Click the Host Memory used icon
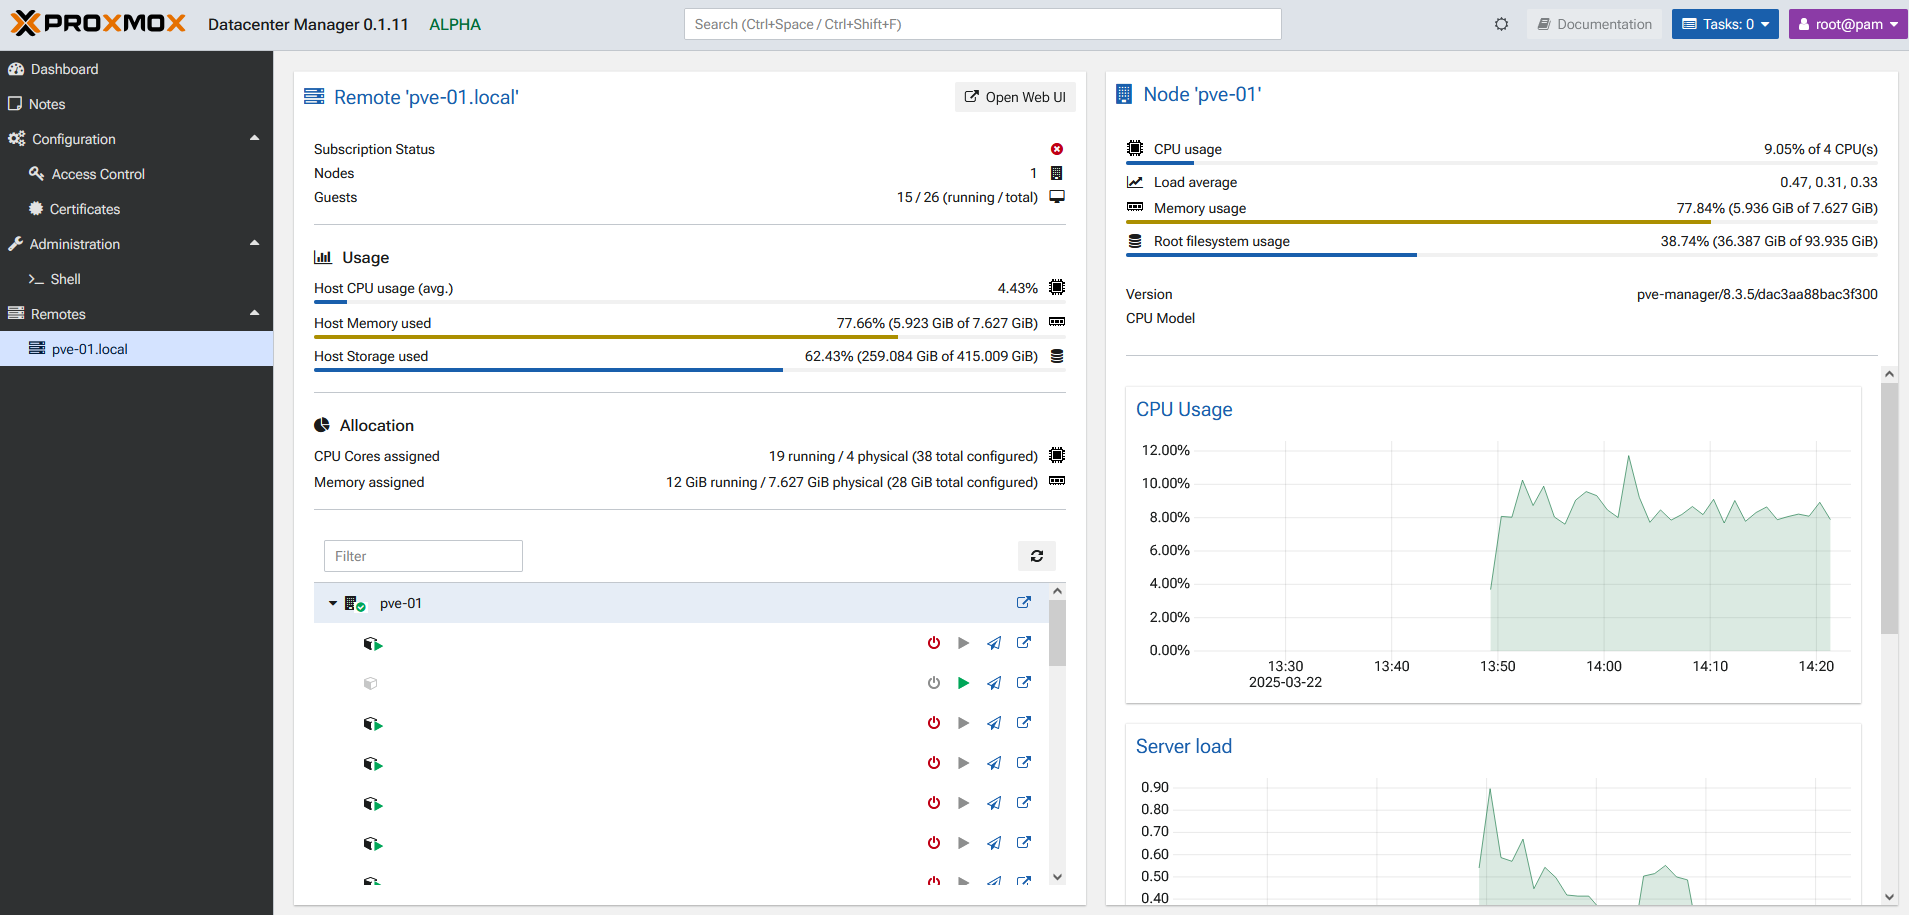The image size is (1909, 915). 1057,322
